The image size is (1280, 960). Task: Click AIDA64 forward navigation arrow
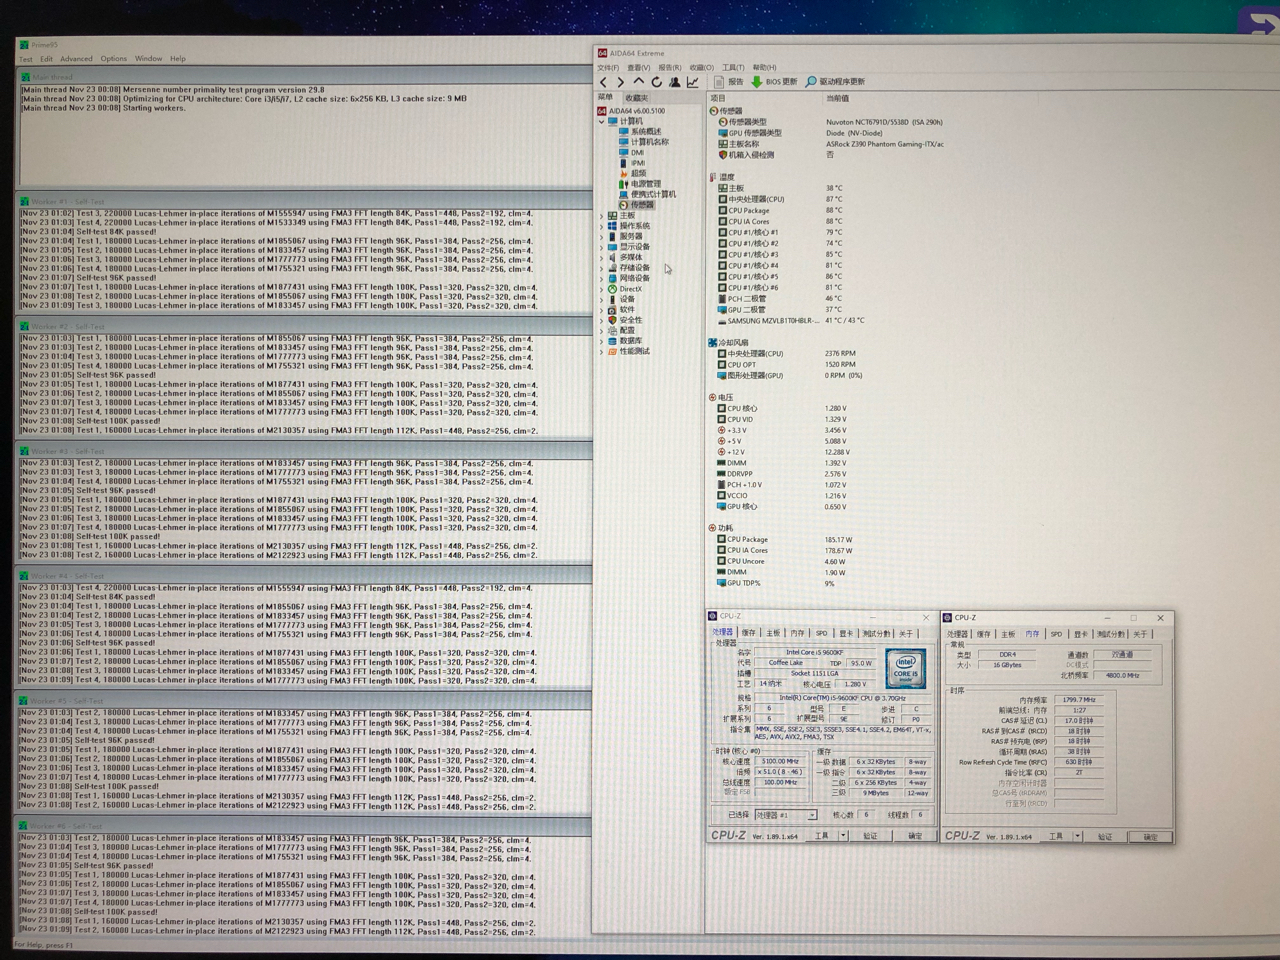pyautogui.click(x=621, y=82)
